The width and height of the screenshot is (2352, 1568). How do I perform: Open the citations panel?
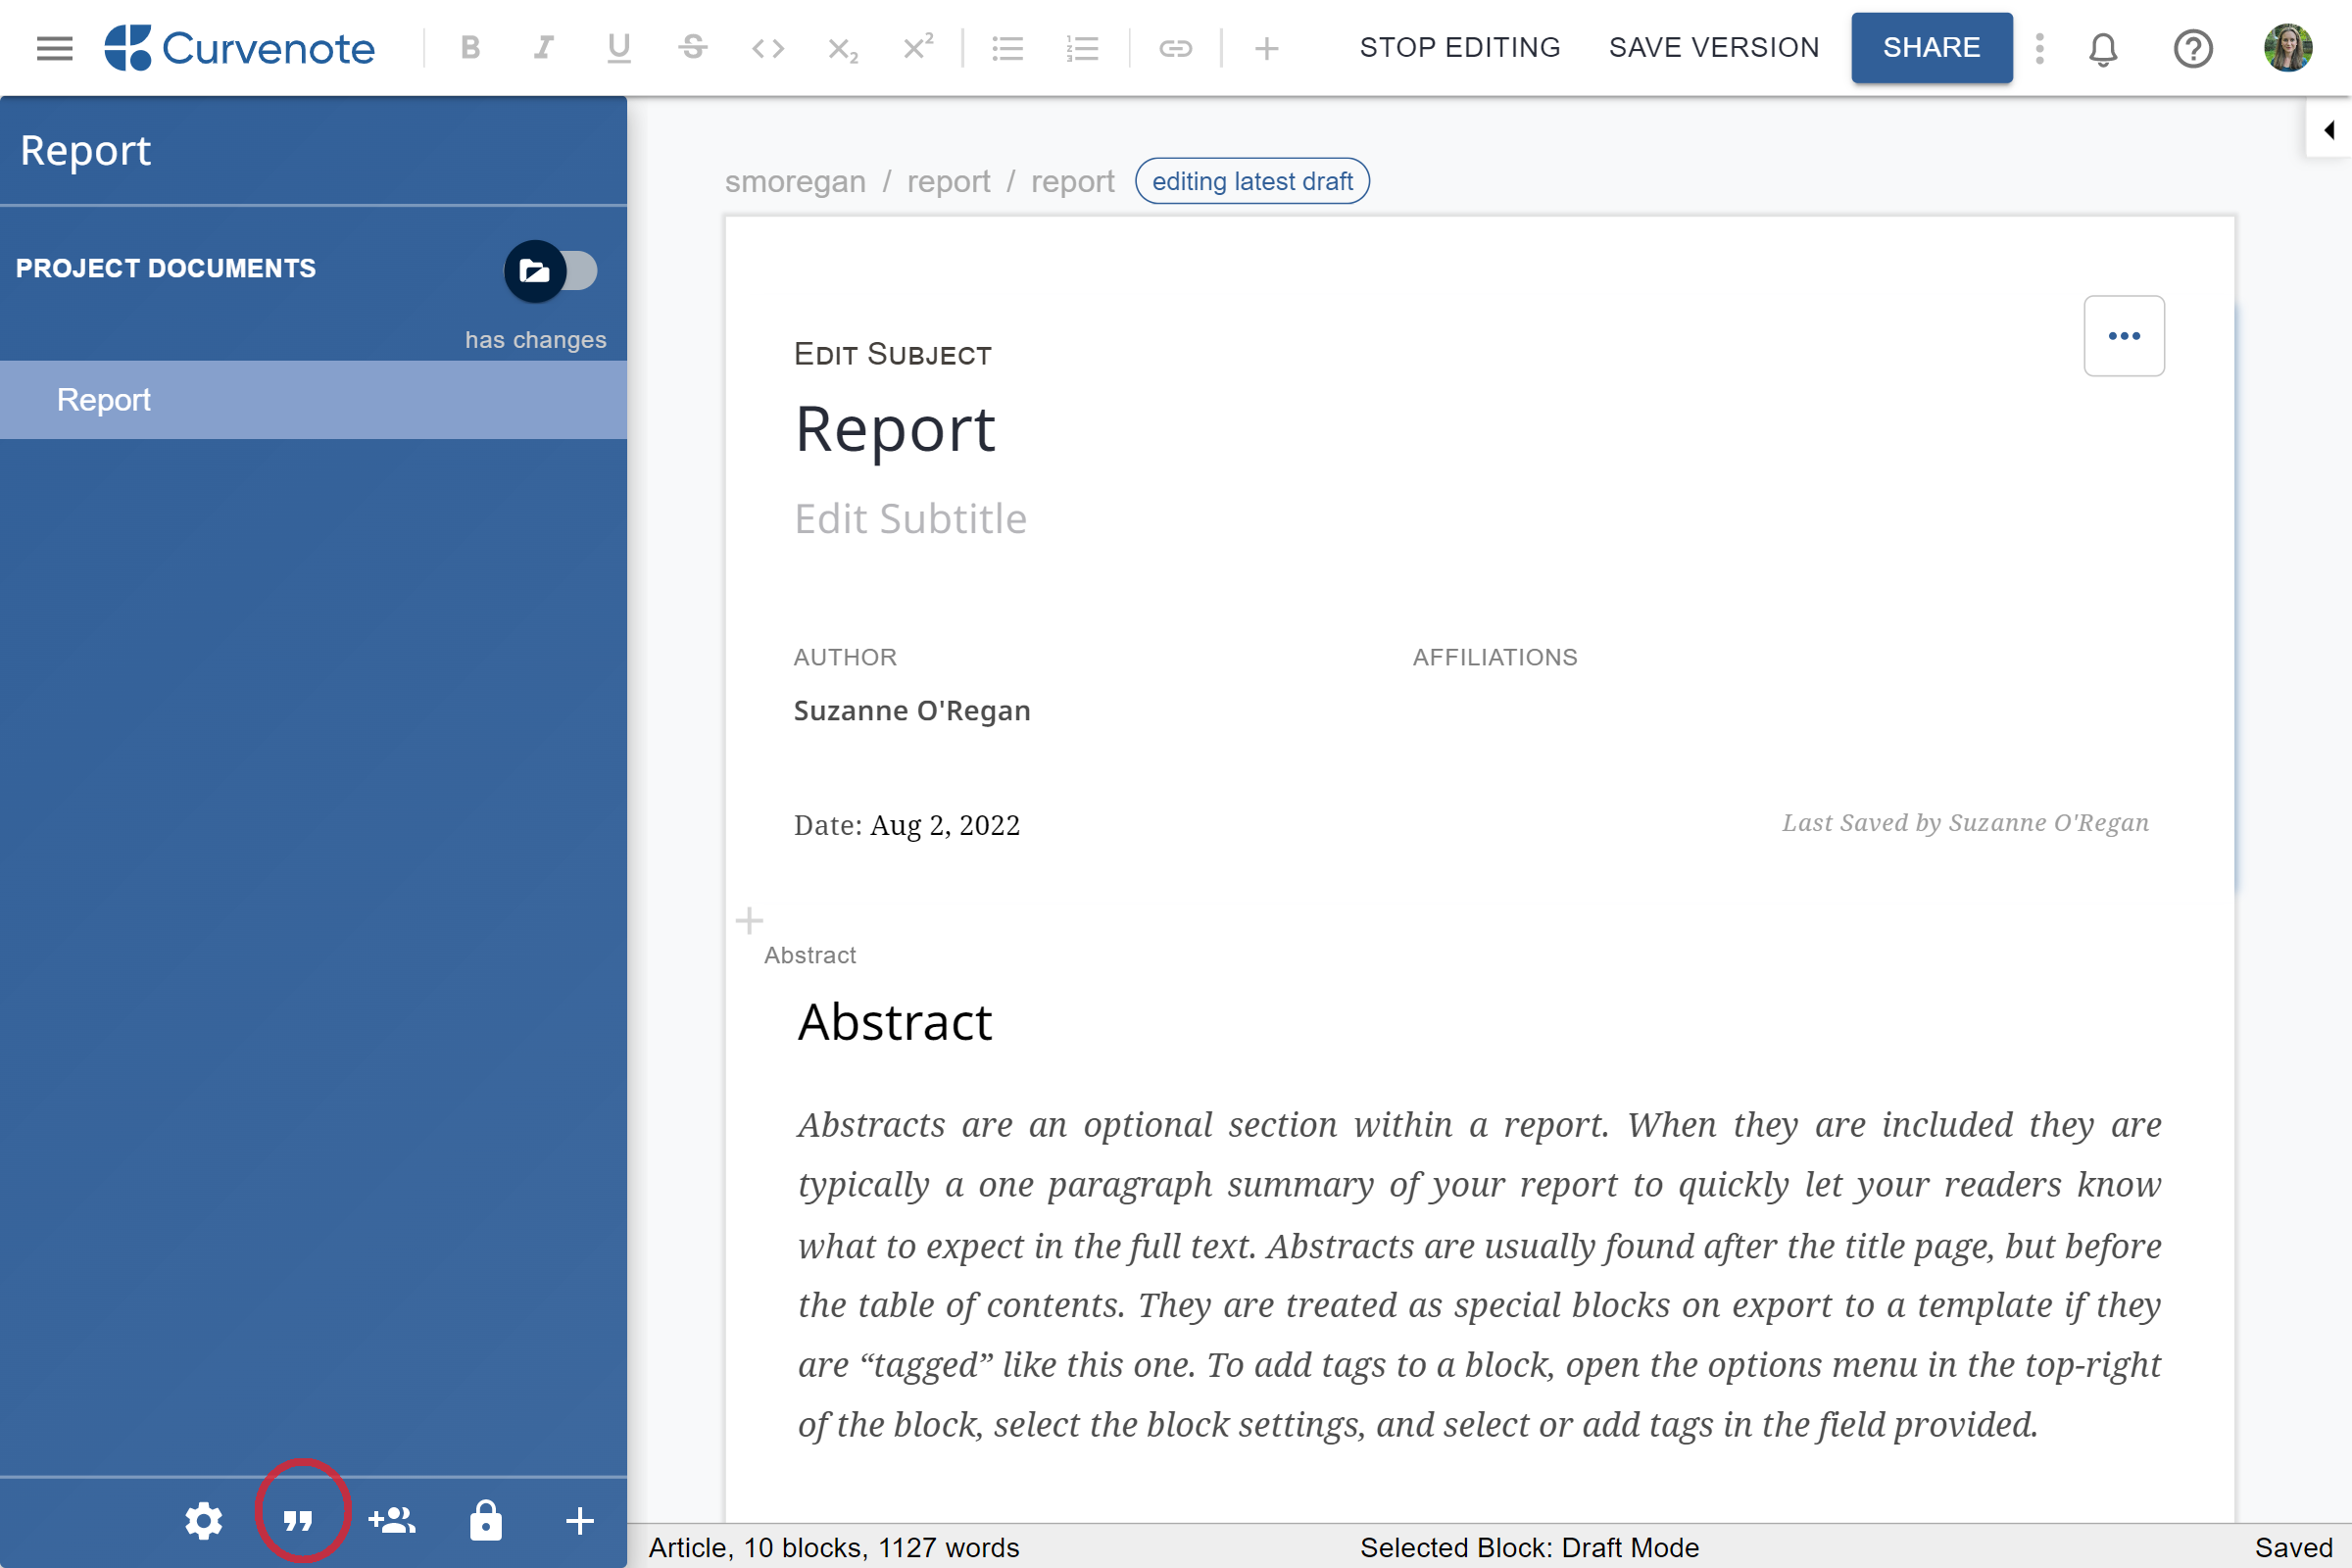click(297, 1521)
